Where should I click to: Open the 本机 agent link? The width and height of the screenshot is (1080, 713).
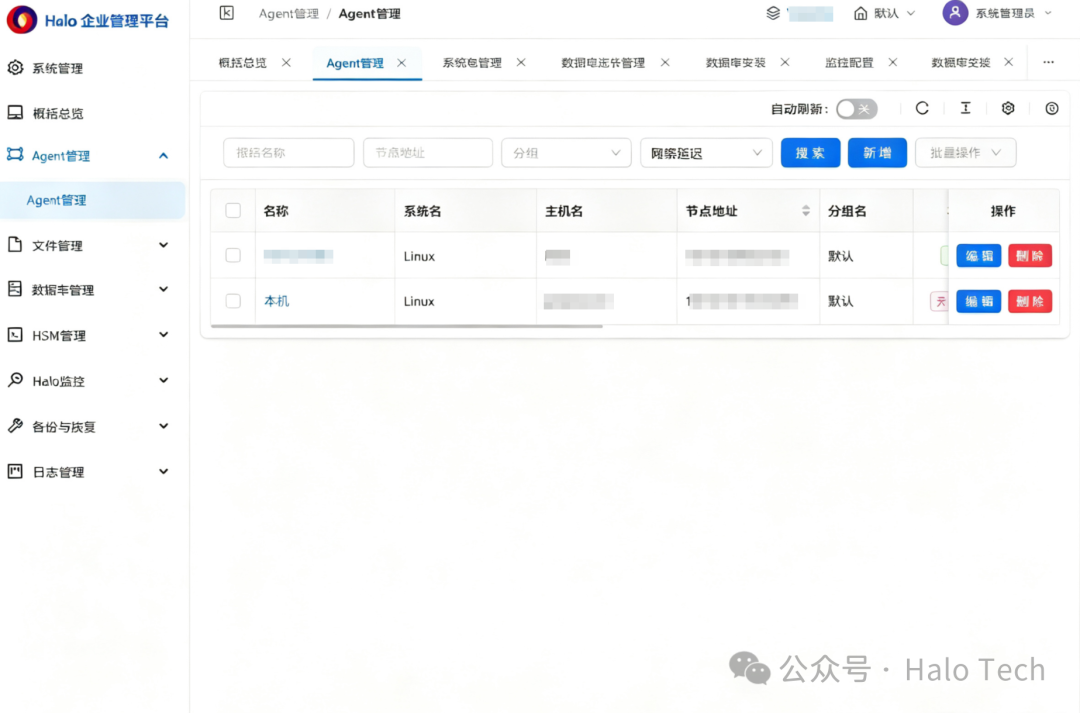(276, 301)
